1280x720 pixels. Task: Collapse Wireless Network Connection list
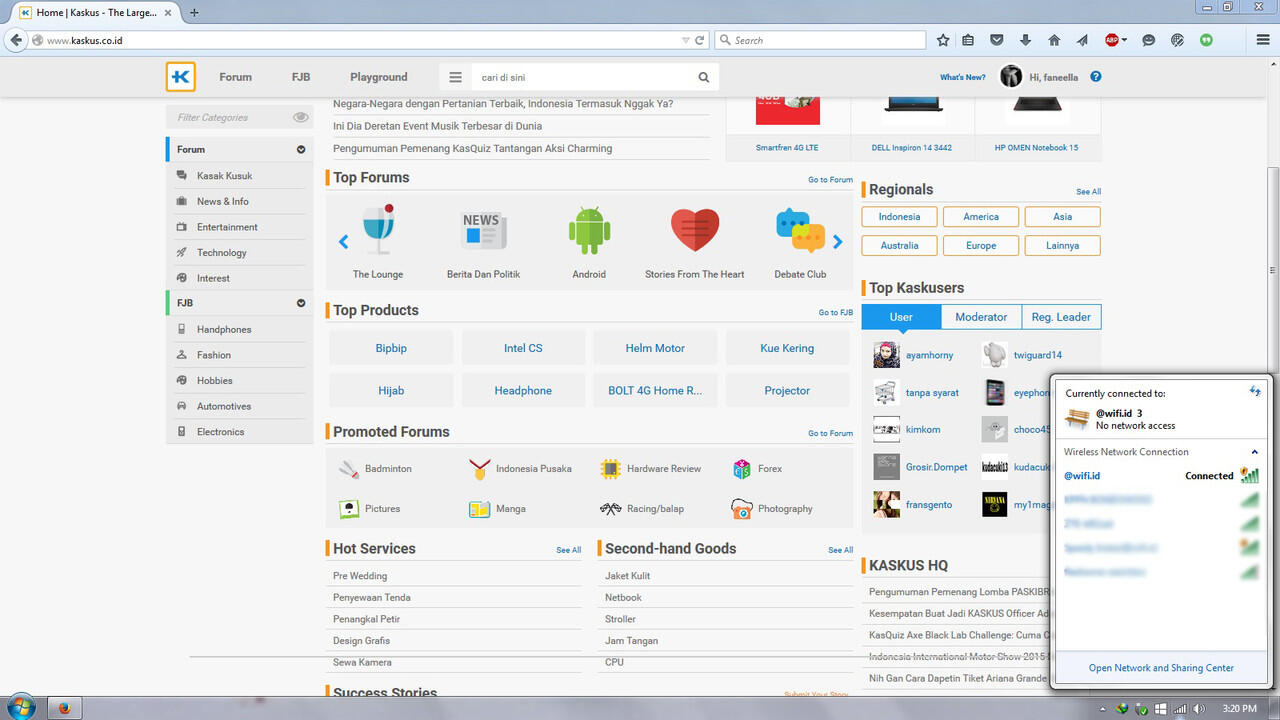1254,452
